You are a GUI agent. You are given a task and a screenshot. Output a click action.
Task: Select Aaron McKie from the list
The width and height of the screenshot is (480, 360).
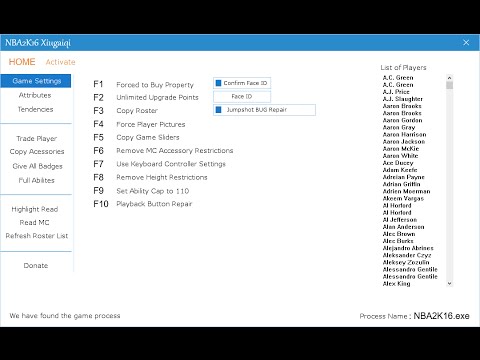(401, 149)
